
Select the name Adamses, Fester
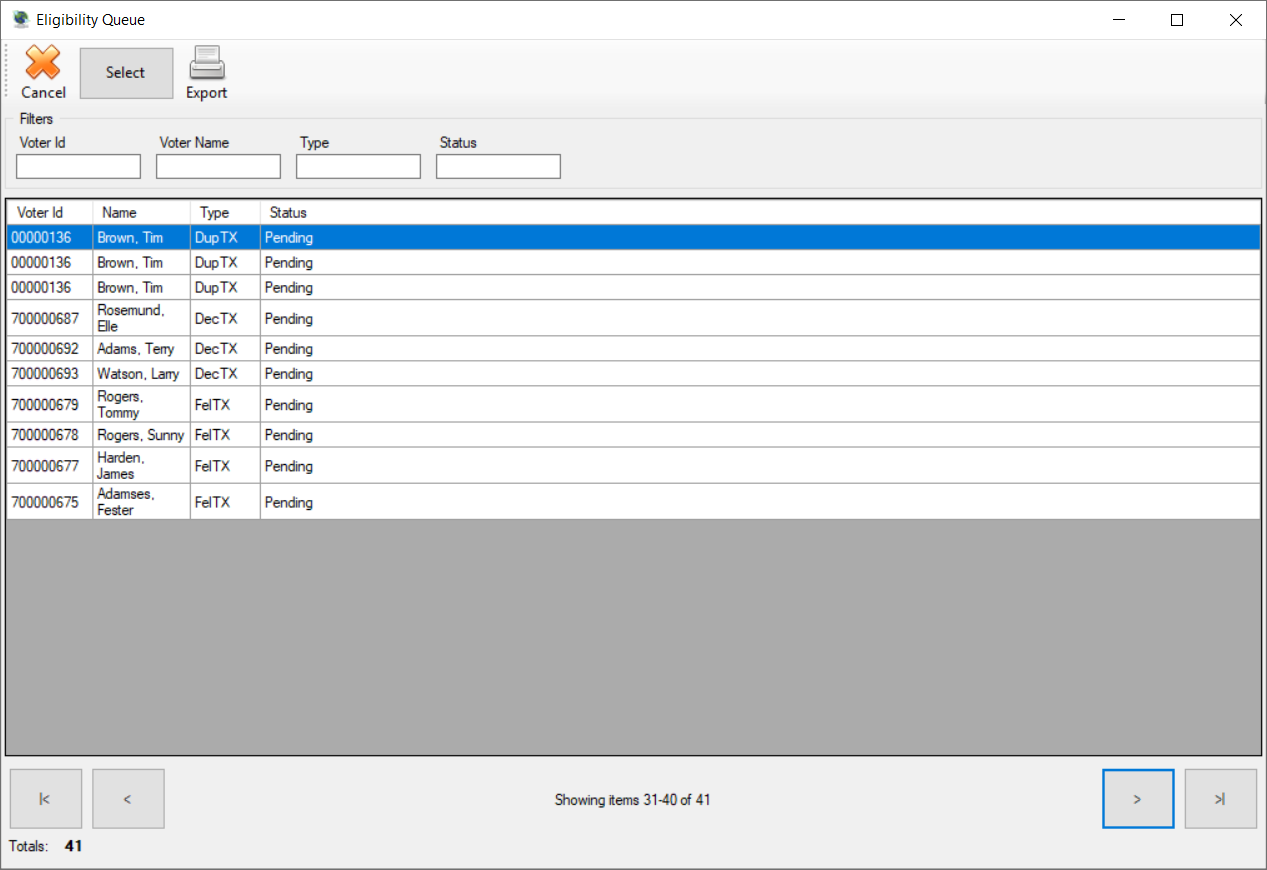click(142, 502)
